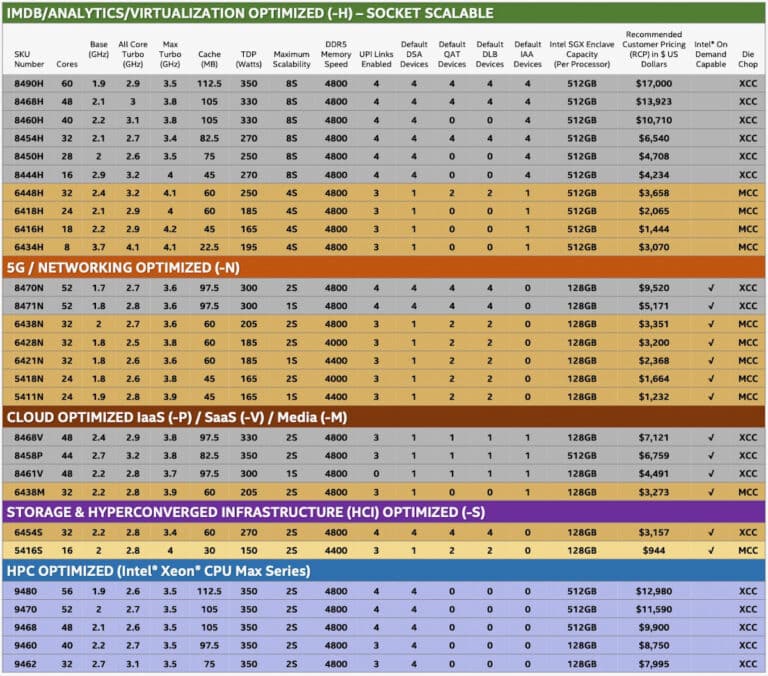Select SKU 6454S

point(28,532)
